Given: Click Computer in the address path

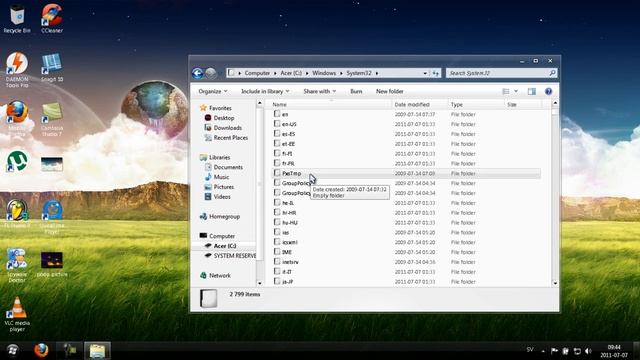Looking at the screenshot, I should (x=257, y=73).
